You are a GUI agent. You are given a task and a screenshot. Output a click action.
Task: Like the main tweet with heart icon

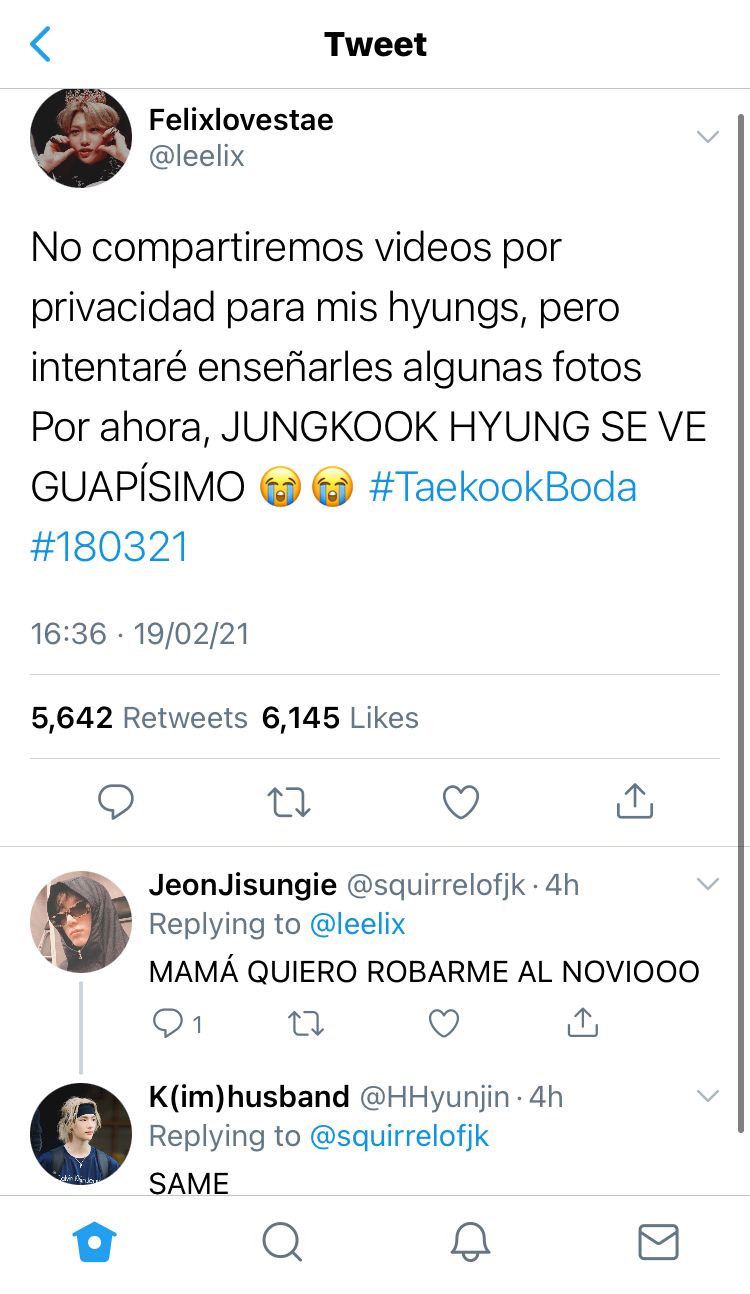coord(461,801)
